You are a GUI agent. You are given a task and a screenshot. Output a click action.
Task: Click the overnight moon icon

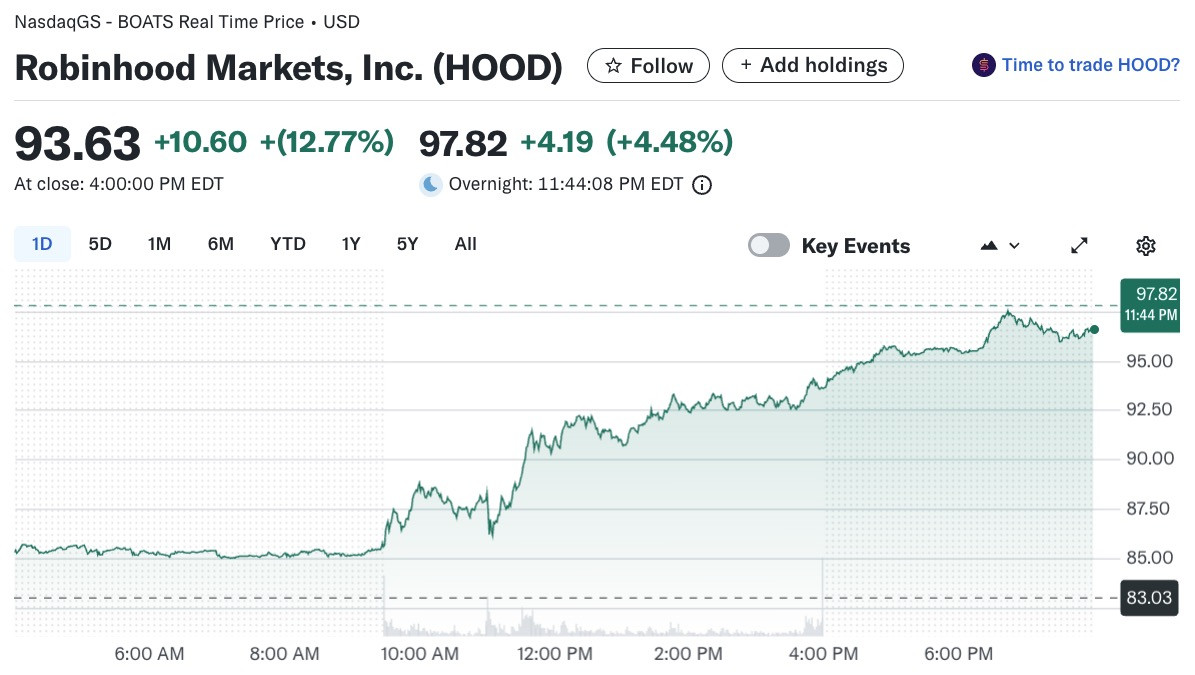431,184
